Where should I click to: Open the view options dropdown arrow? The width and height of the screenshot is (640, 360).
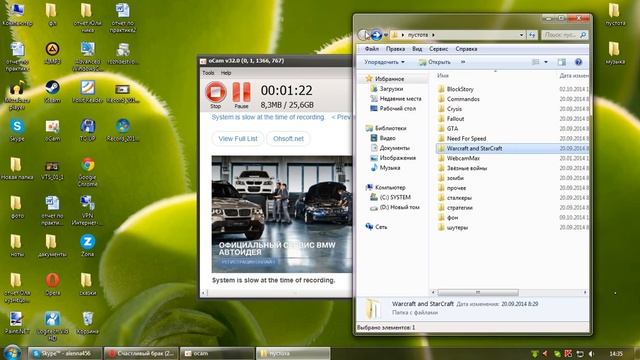(546, 62)
